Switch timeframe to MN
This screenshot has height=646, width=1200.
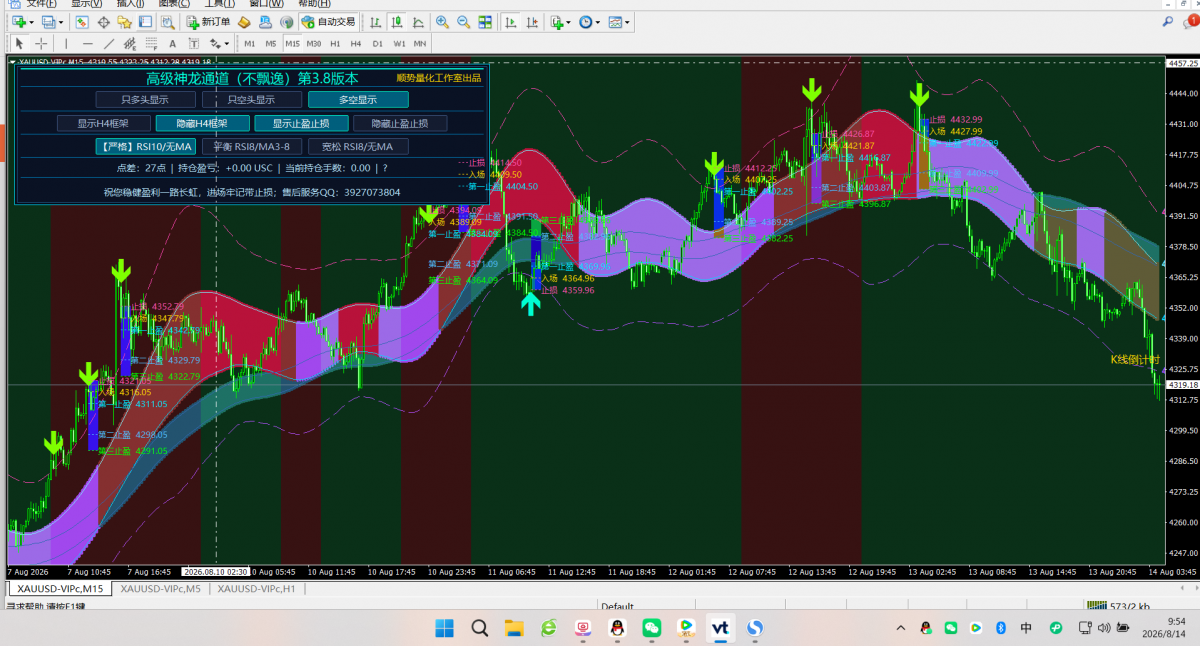pyautogui.click(x=419, y=44)
